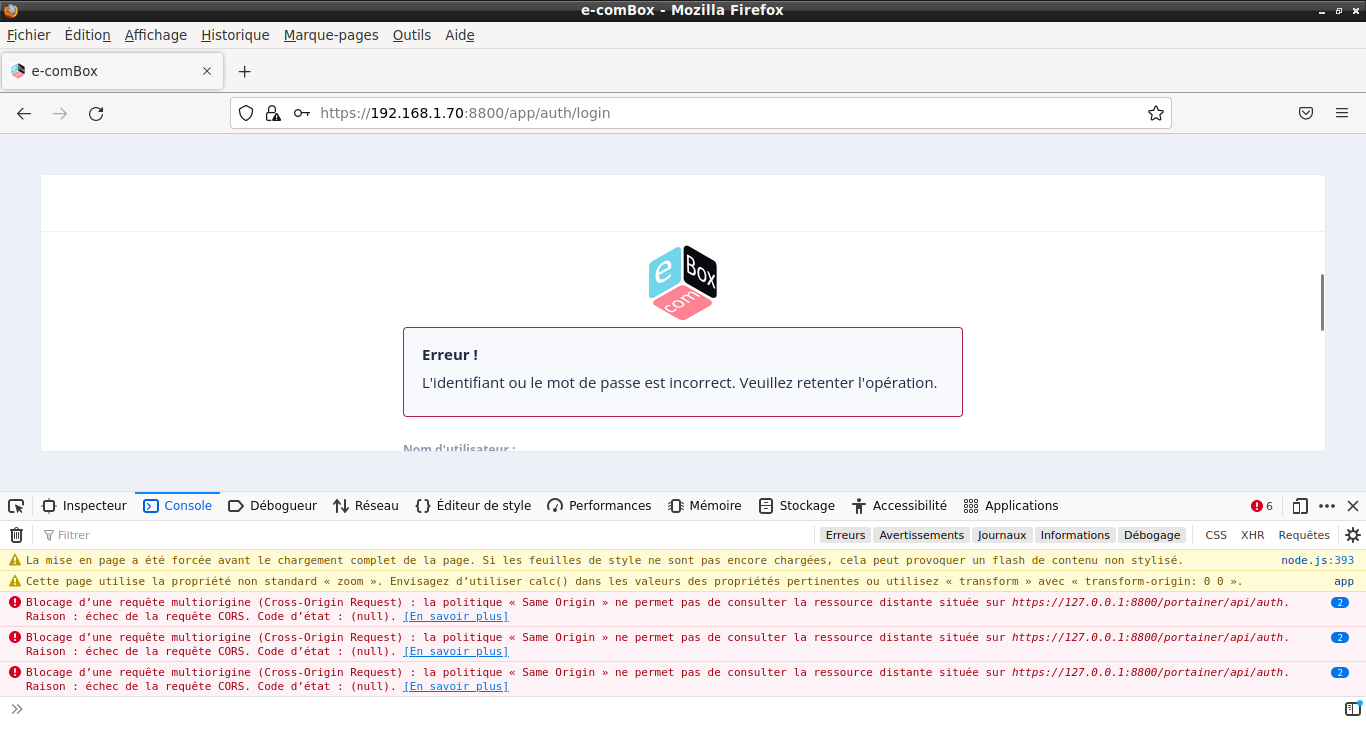
Task: Open the console settings gear
Action: coord(1353,535)
